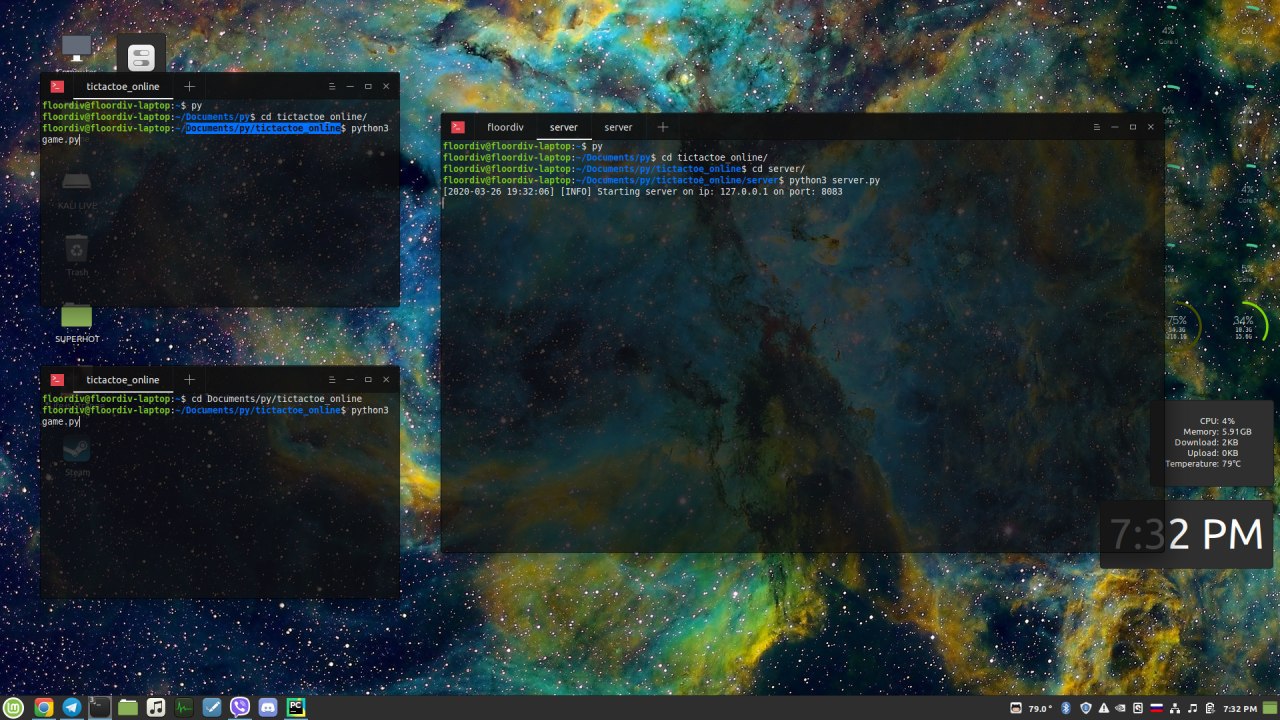1280x720 pixels.
Task: Select the tictactoe_online tab in lower-left terminal
Action: pos(122,379)
